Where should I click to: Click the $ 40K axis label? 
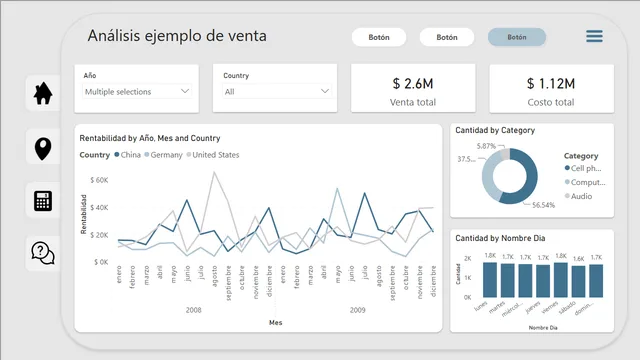point(99,207)
